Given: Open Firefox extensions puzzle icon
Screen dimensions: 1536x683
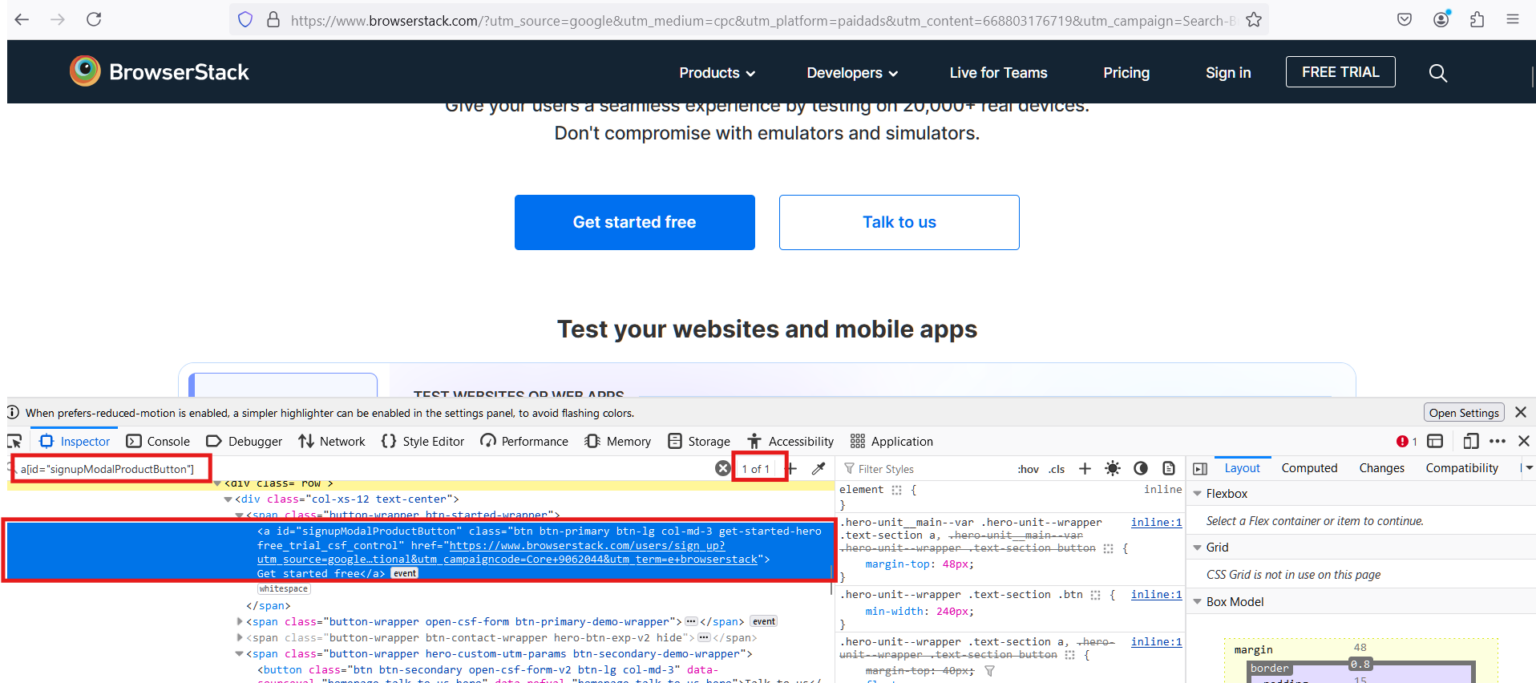Looking at the screenshot, I should click(1477, 20).
